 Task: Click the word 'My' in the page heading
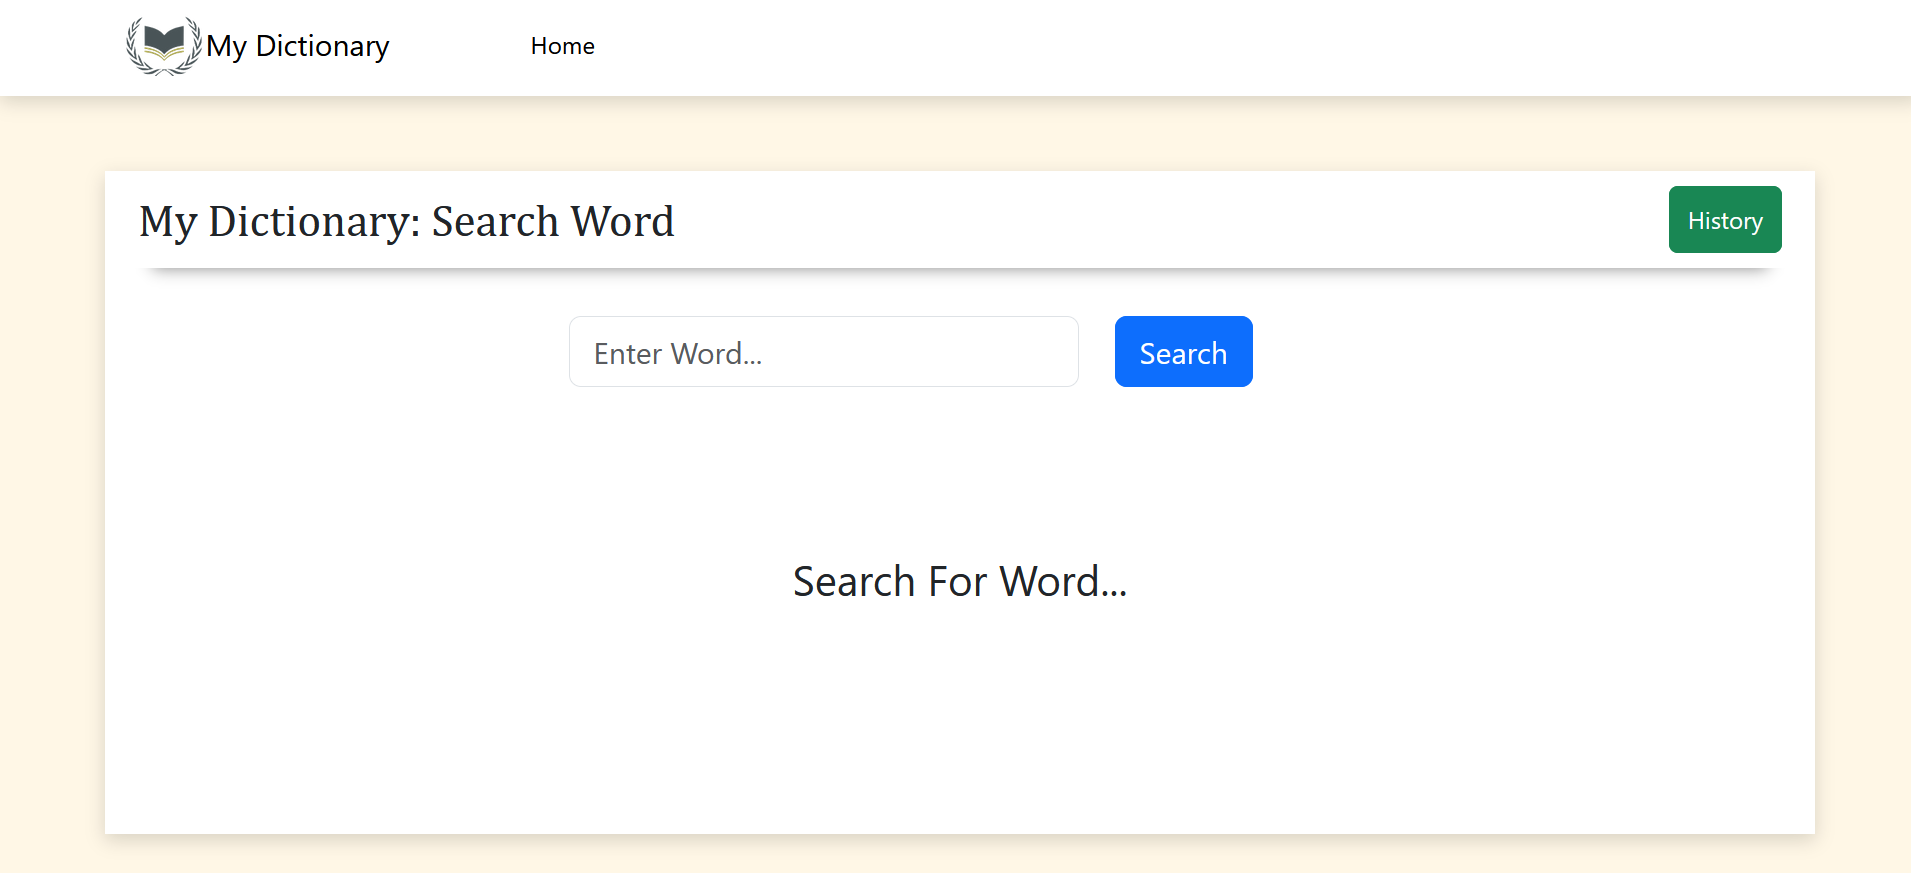pyautogui.click(x=168, y=222)
